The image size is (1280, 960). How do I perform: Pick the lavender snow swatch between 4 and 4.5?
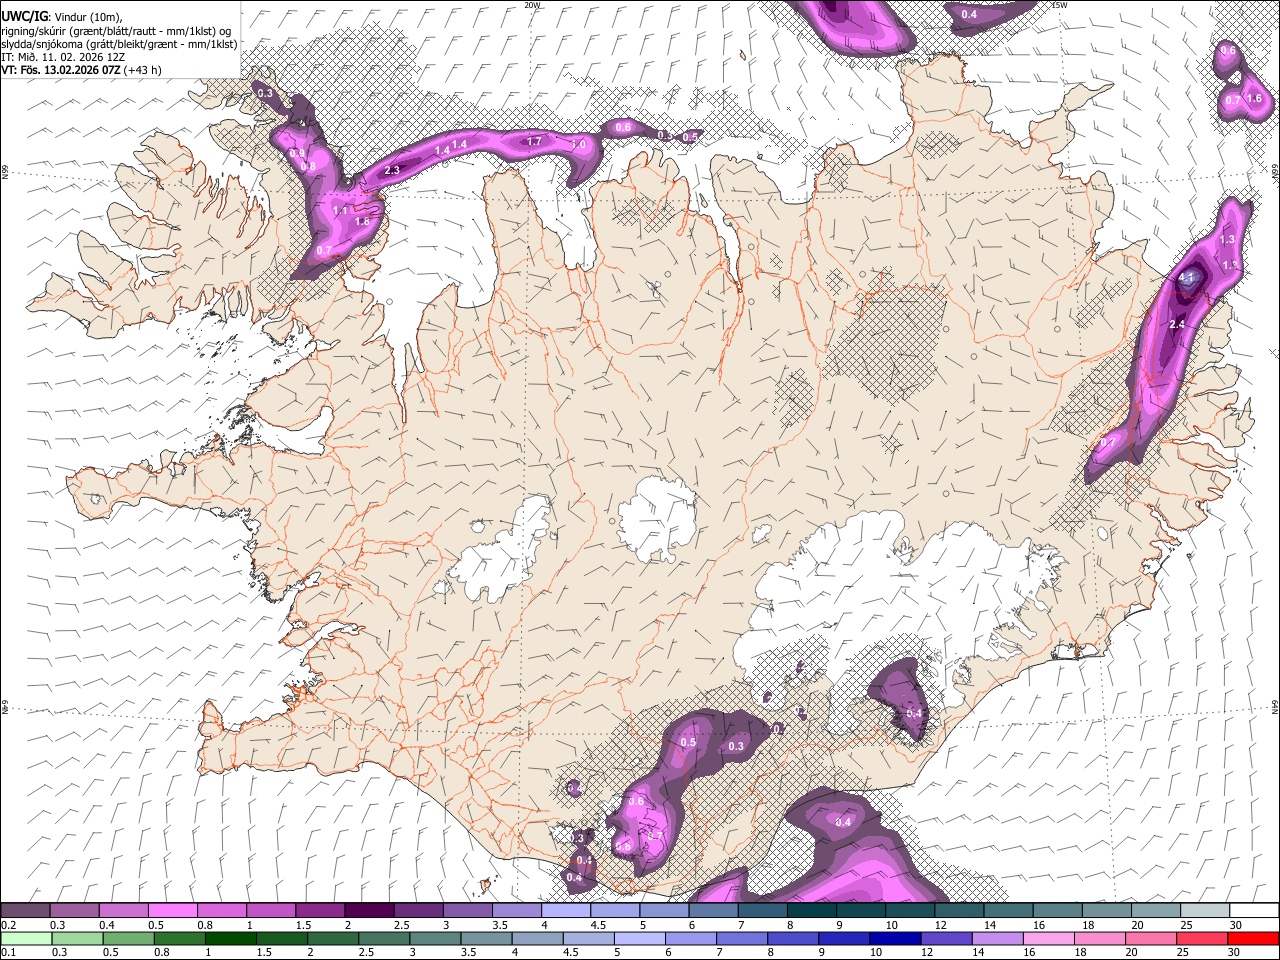pyautogui.click(x=566, y=911)
